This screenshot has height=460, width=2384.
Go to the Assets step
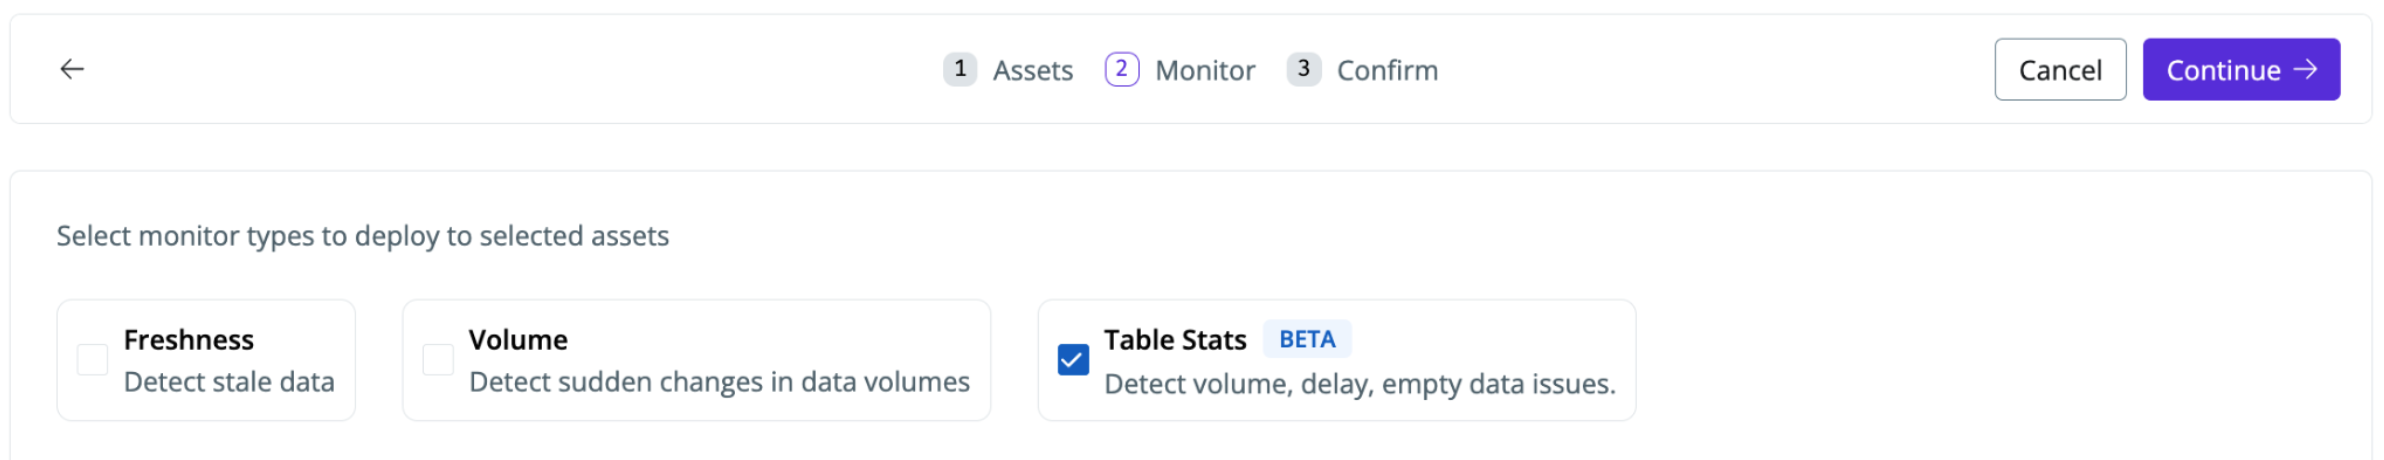point(1032,71)
